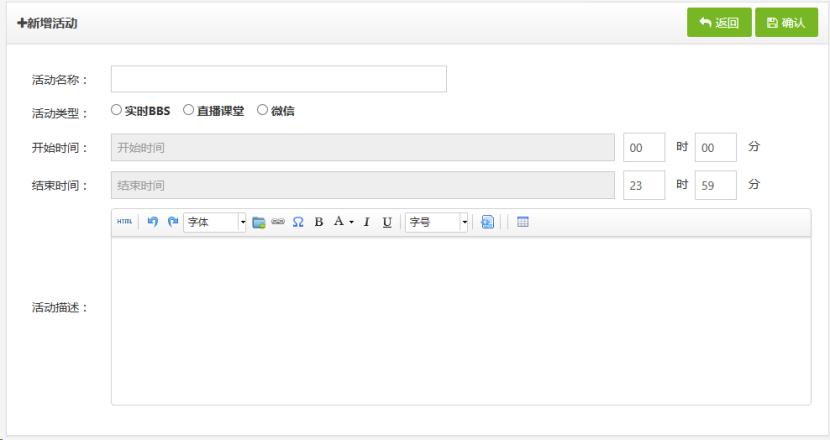Open the 结束时间 date field
Image resolution: width=830 pixels, height=440 pixels.
click(x=363, y=185)
